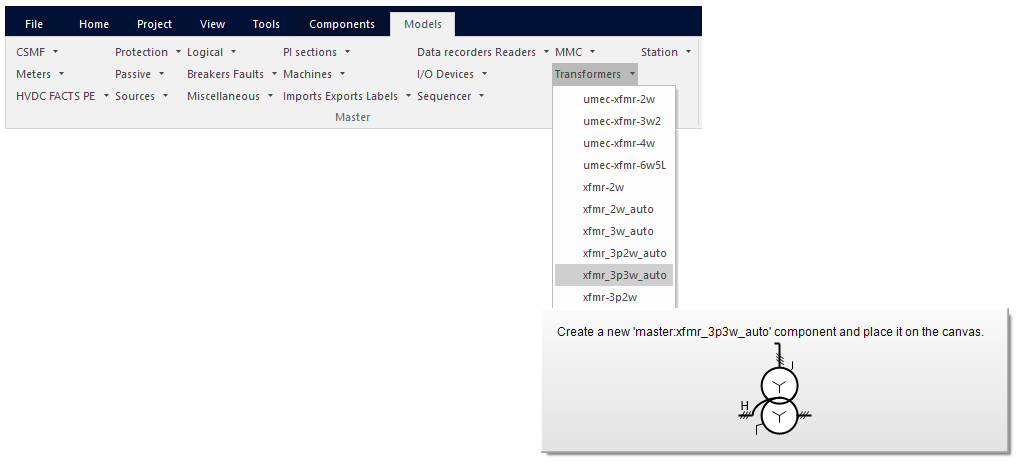Open the Data recorders Readers dropdown
The image size is (1018, 462).
coord(483,52)
